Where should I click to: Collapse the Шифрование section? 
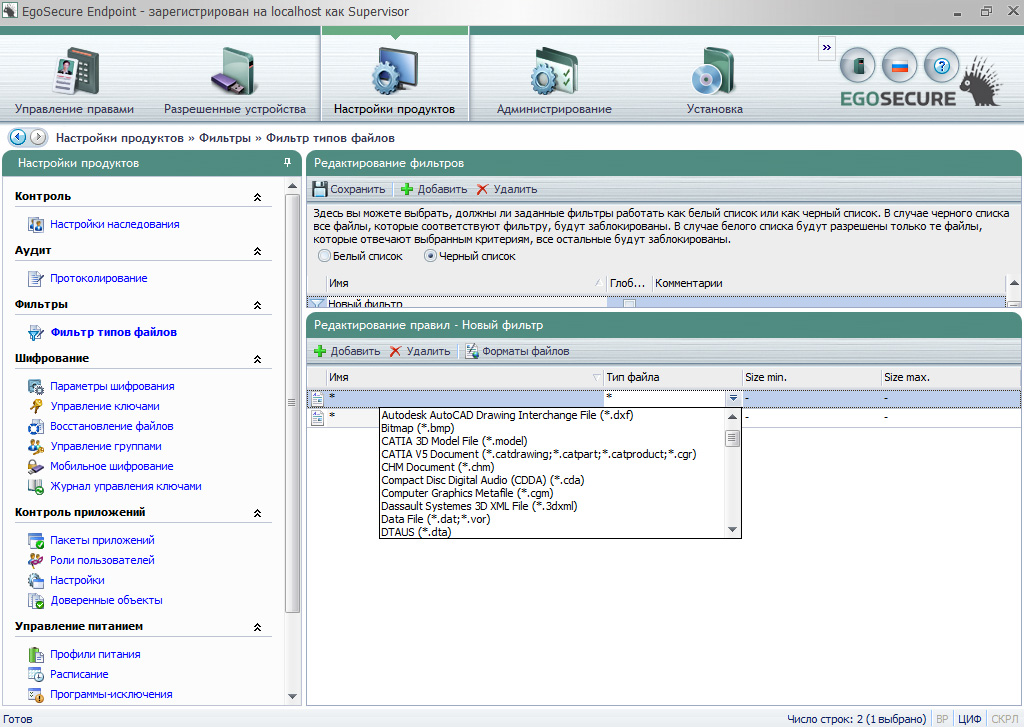257,359
